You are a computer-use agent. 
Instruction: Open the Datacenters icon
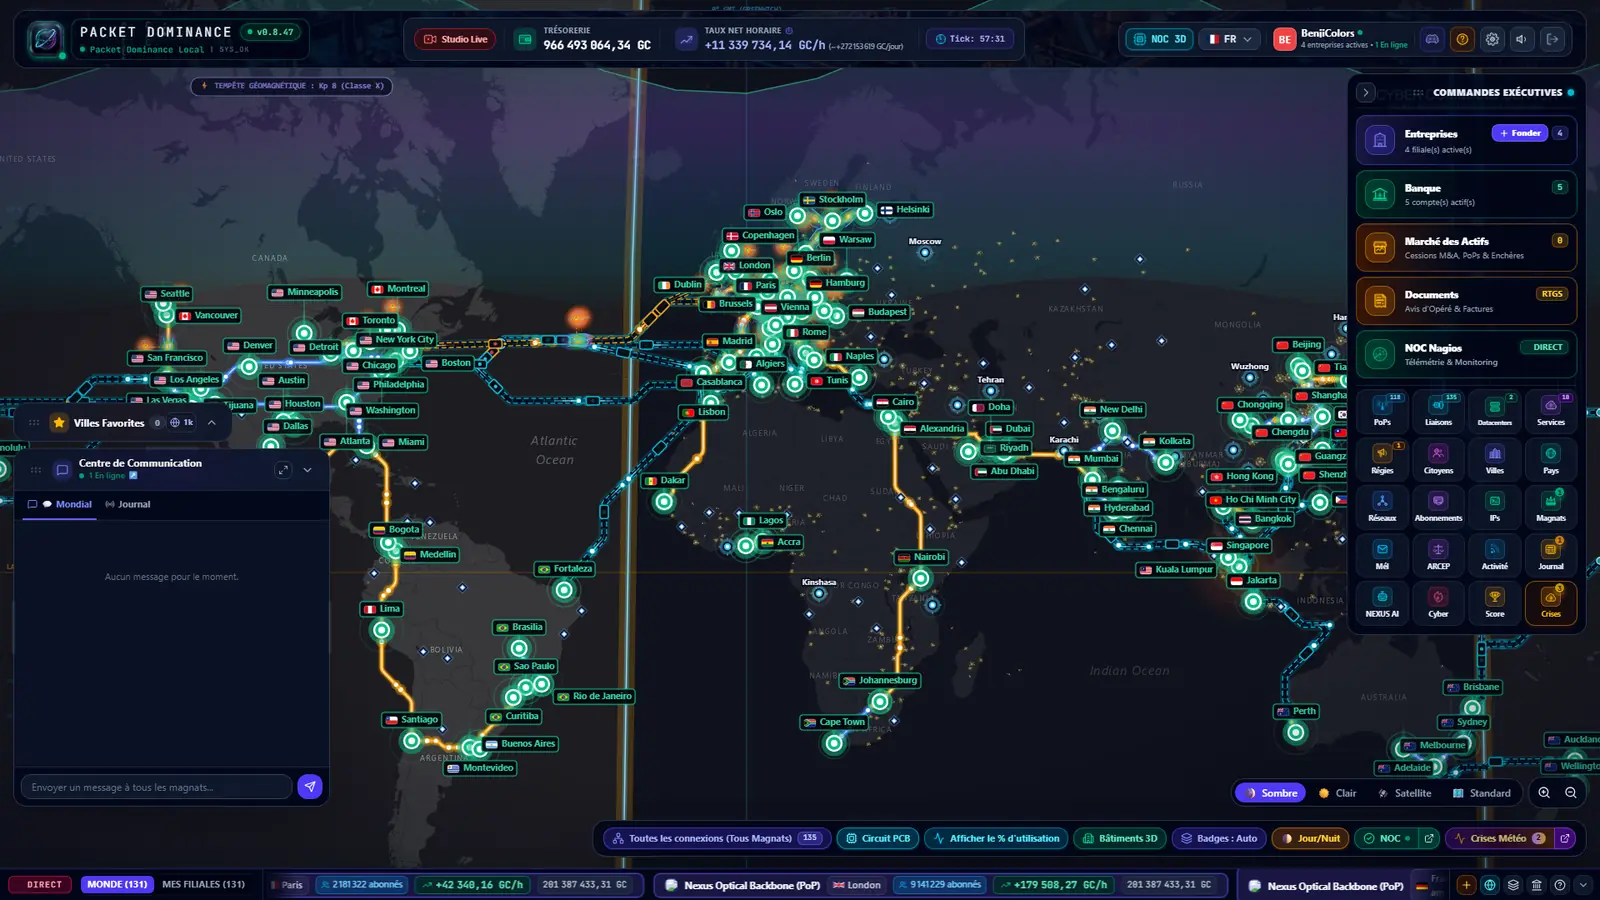[x=1494, y=411]
